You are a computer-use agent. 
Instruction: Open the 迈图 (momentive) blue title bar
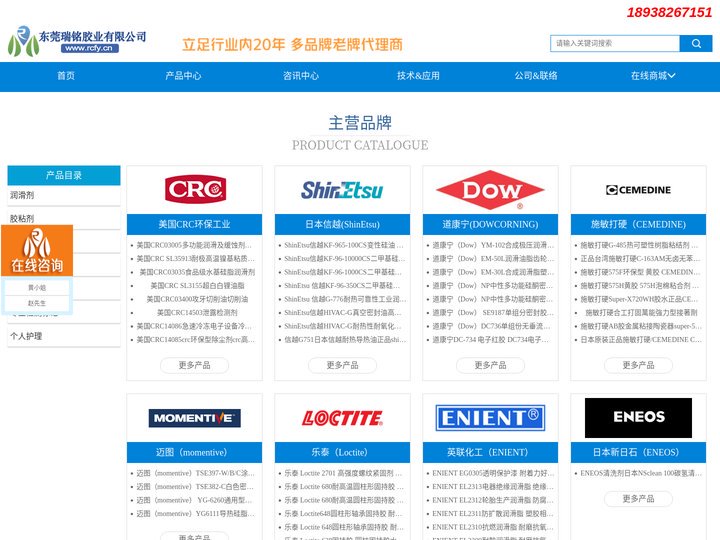pyautogui.click(x=195, y=452)
